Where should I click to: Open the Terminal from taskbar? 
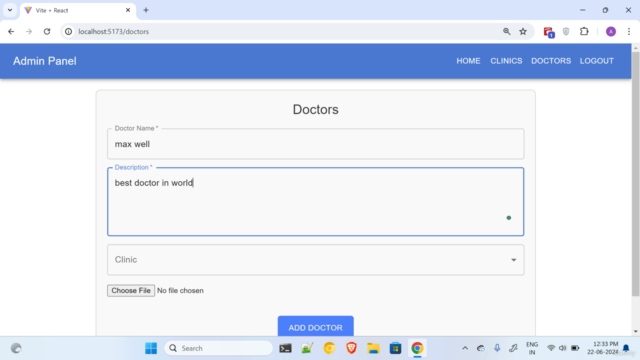[x=285, y=348]
